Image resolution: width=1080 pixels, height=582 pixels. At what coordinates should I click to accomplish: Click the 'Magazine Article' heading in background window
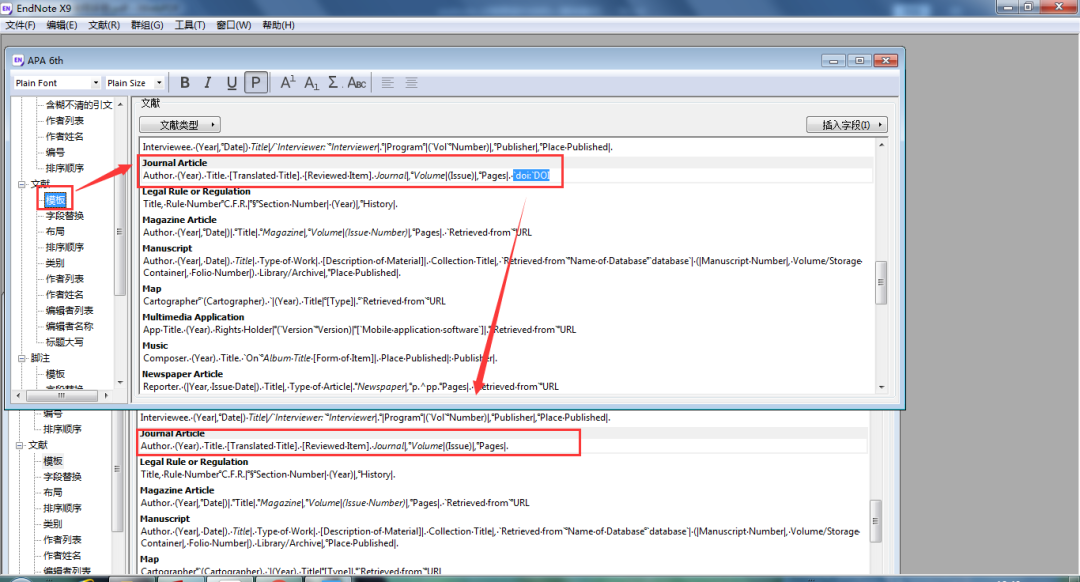[x=177, y=490]
